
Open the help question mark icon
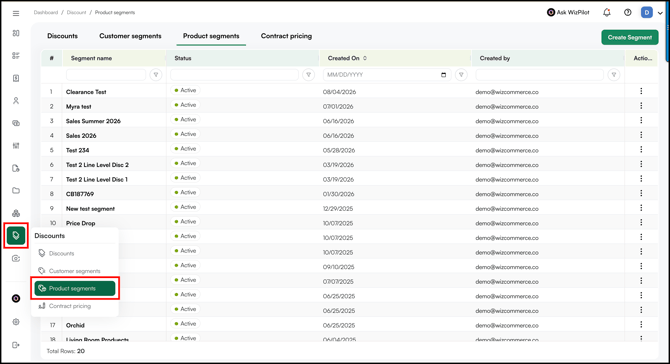coord(627,13)
